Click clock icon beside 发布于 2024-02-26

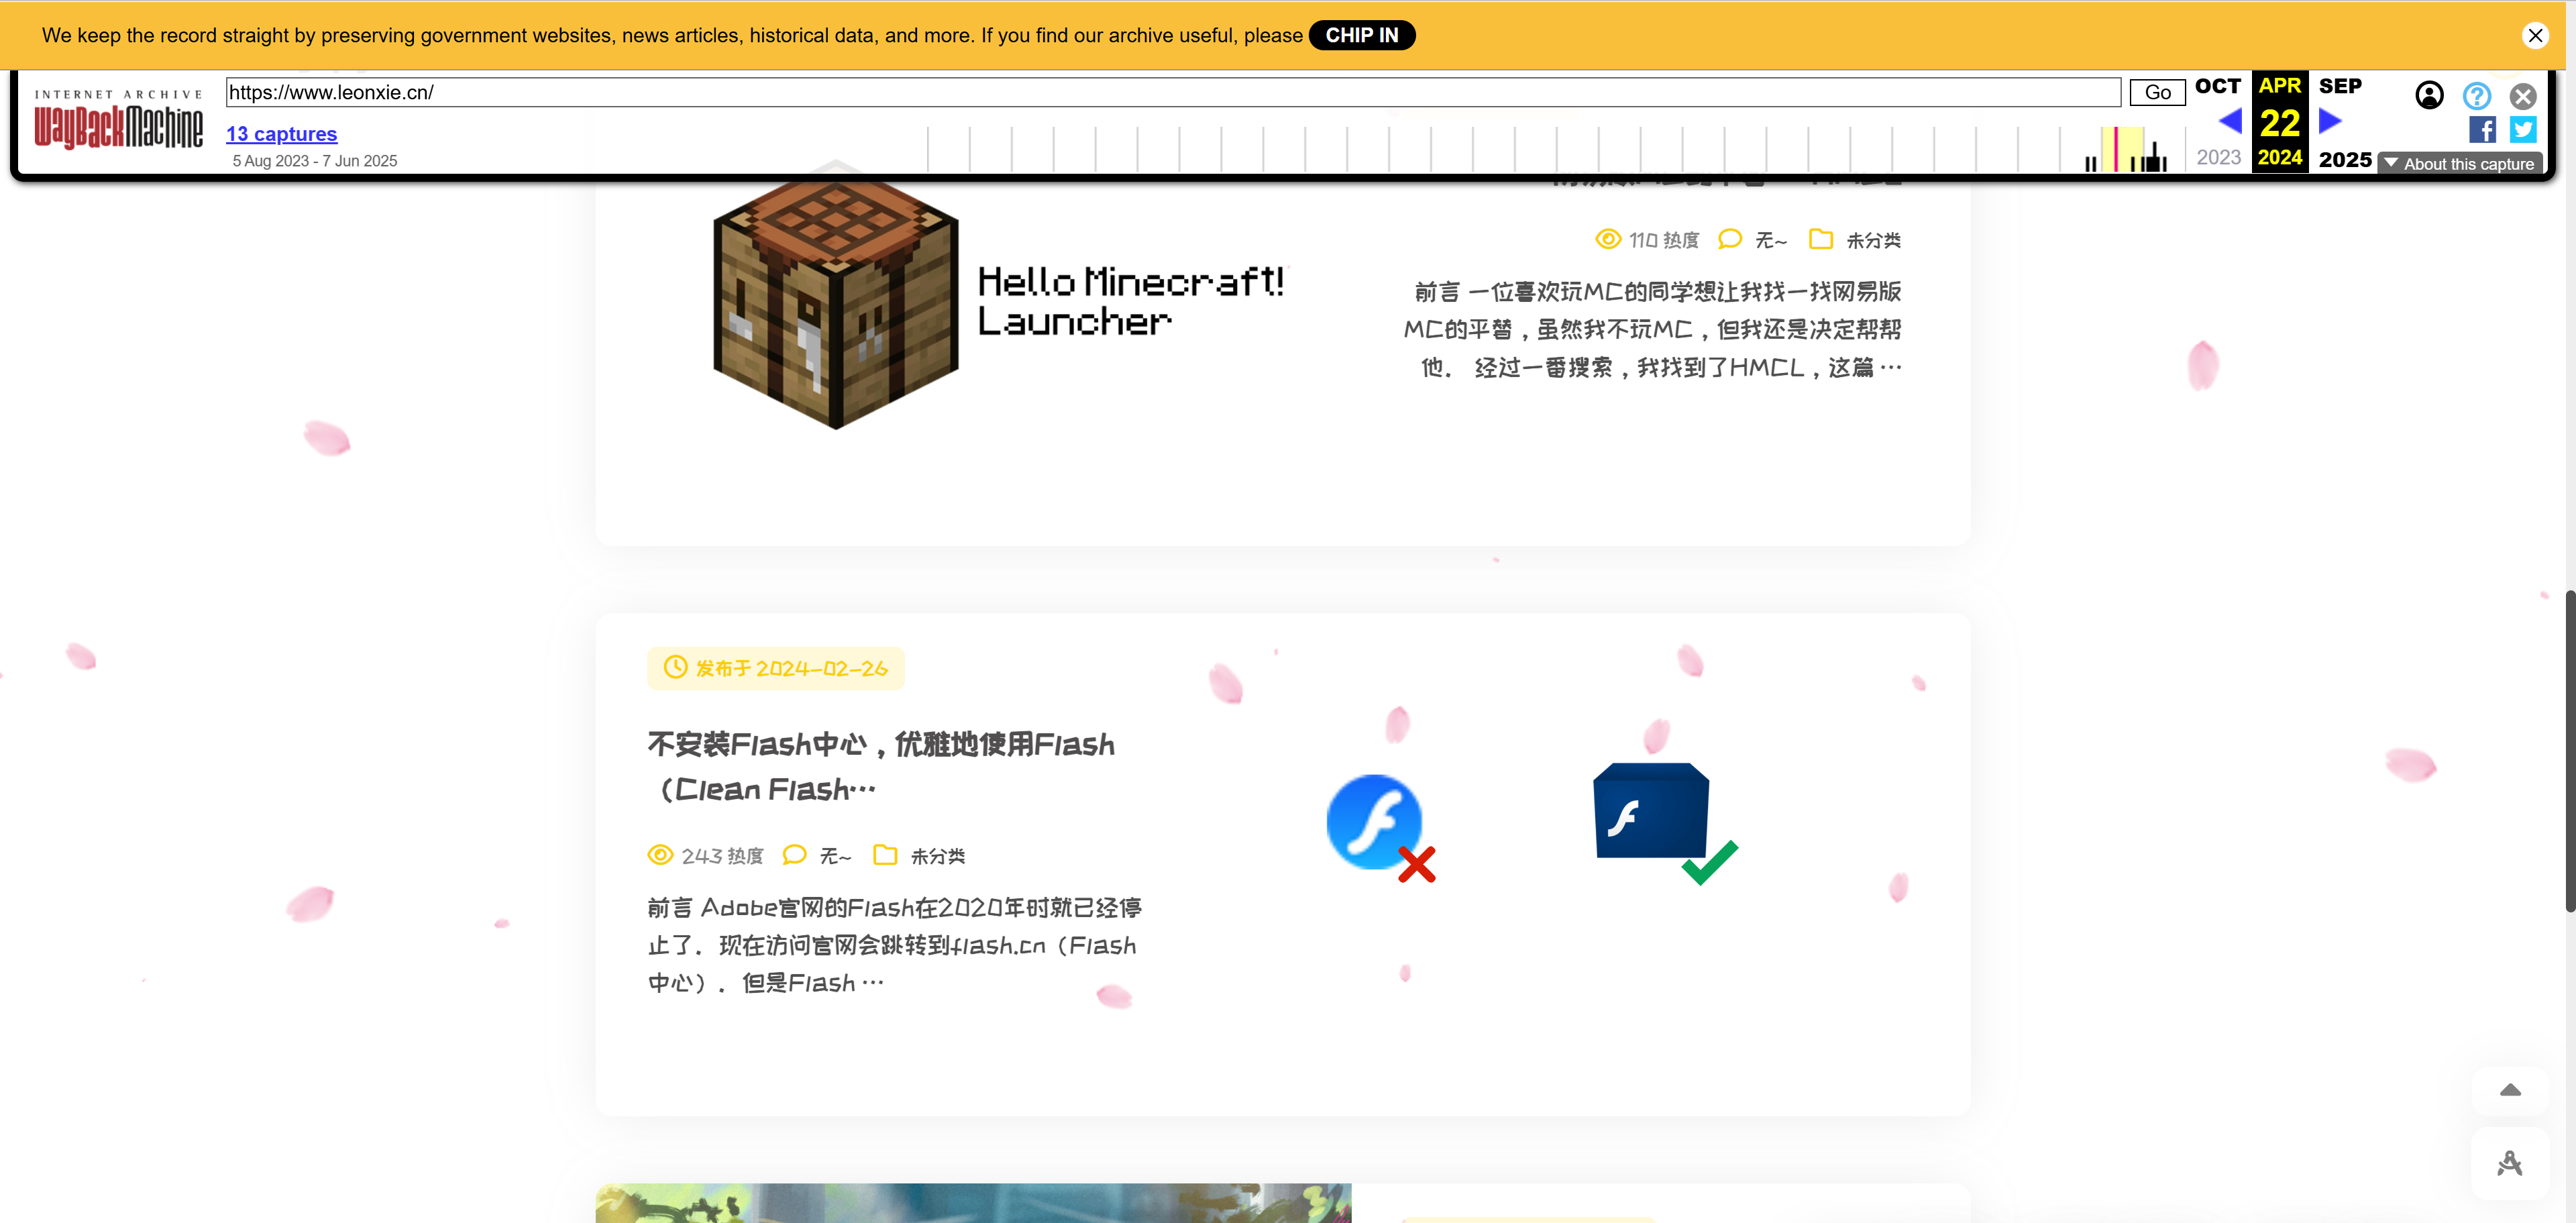click(x=675, y=667)
